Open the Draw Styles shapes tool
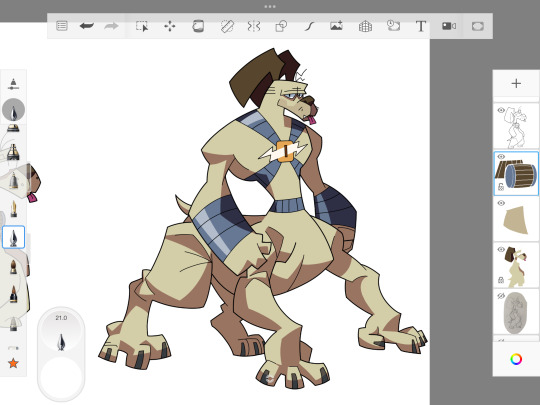This screenshot has height=405, width=540. 281,26
